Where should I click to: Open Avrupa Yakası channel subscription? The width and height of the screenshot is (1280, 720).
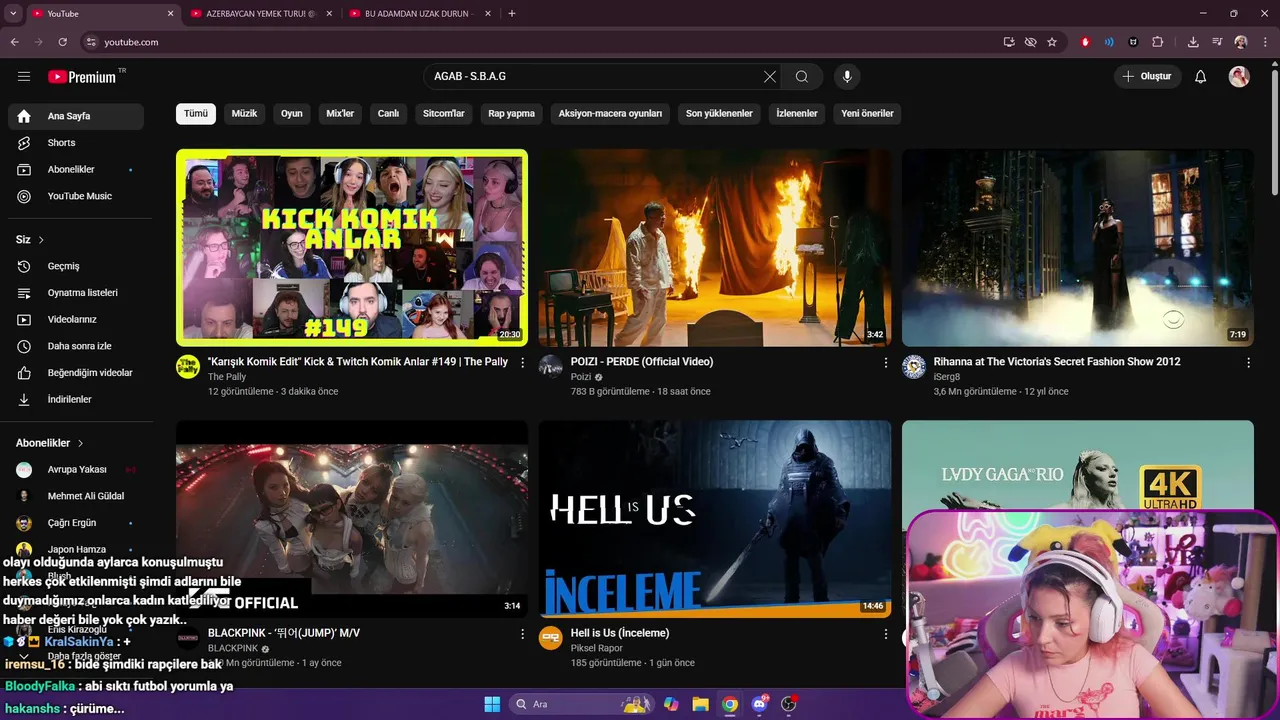[76, 469]
